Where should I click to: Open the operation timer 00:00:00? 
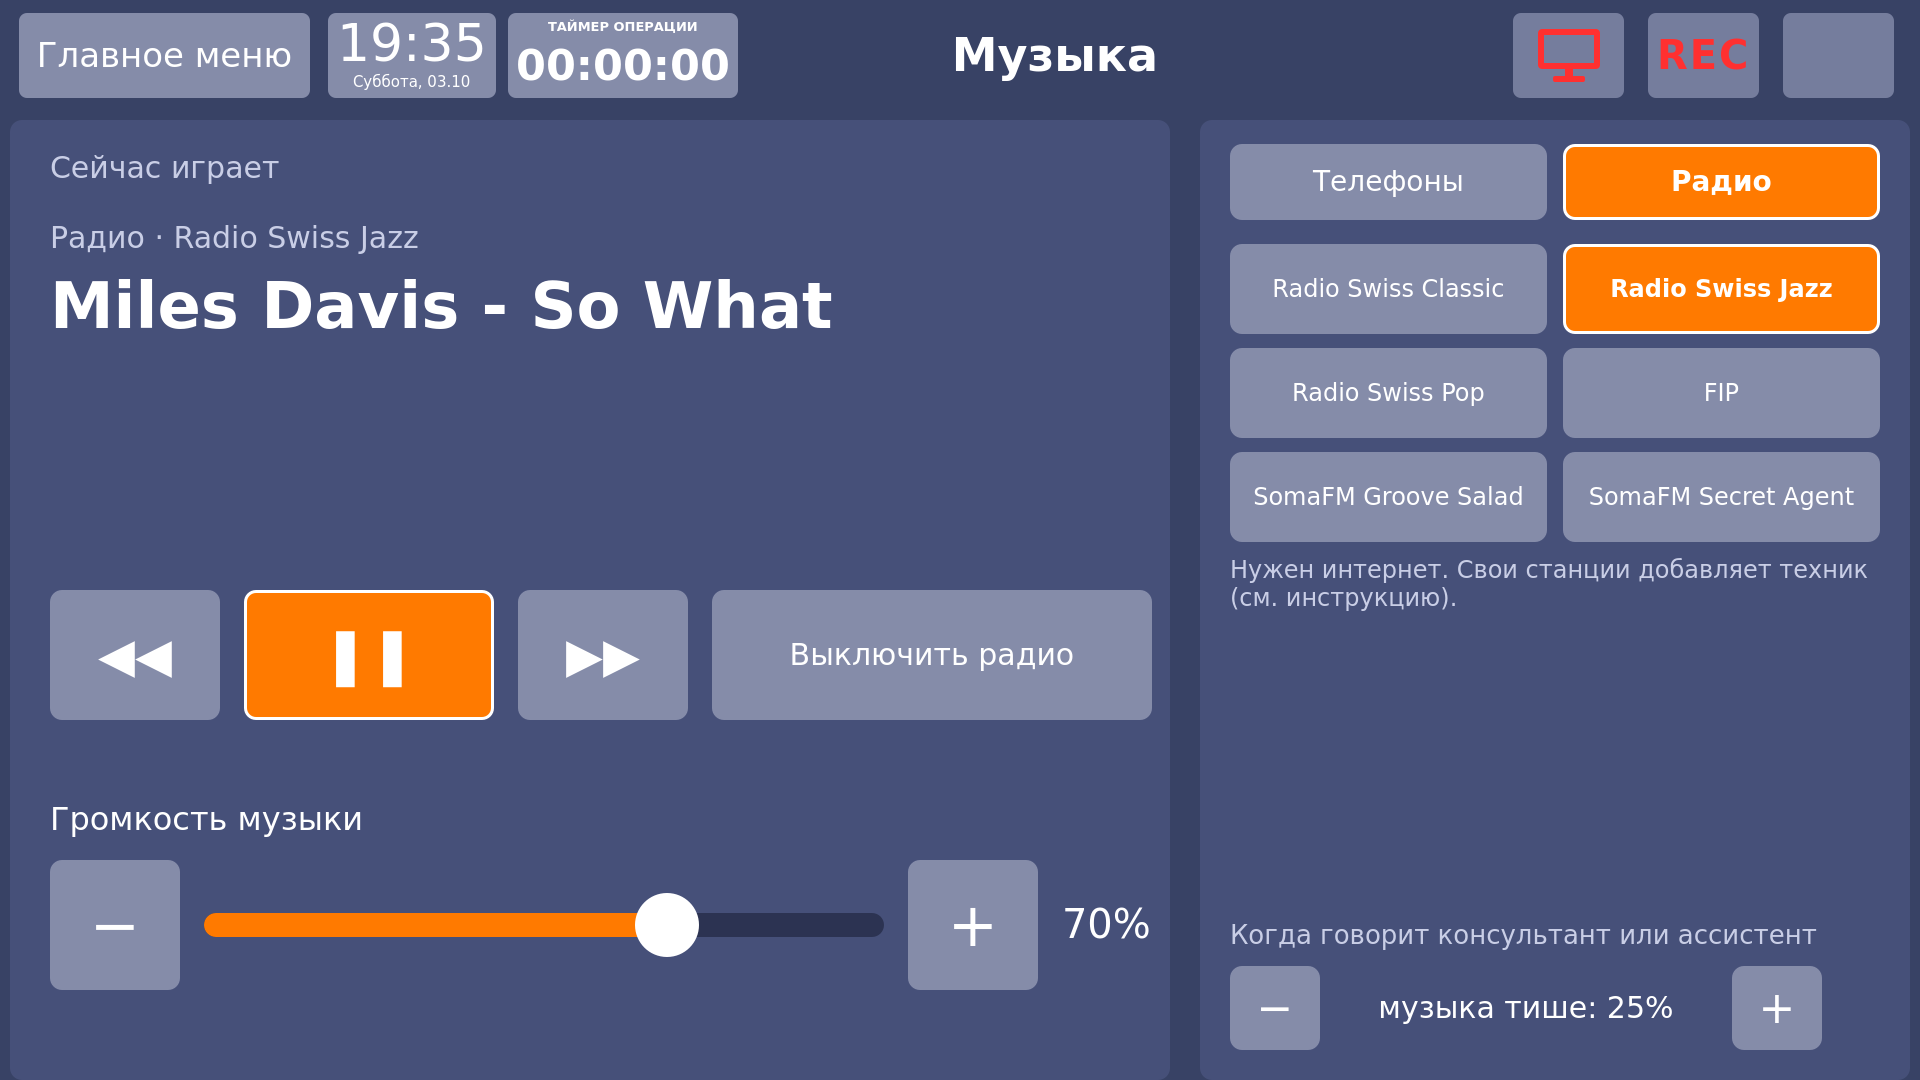(x=622, y=55)
